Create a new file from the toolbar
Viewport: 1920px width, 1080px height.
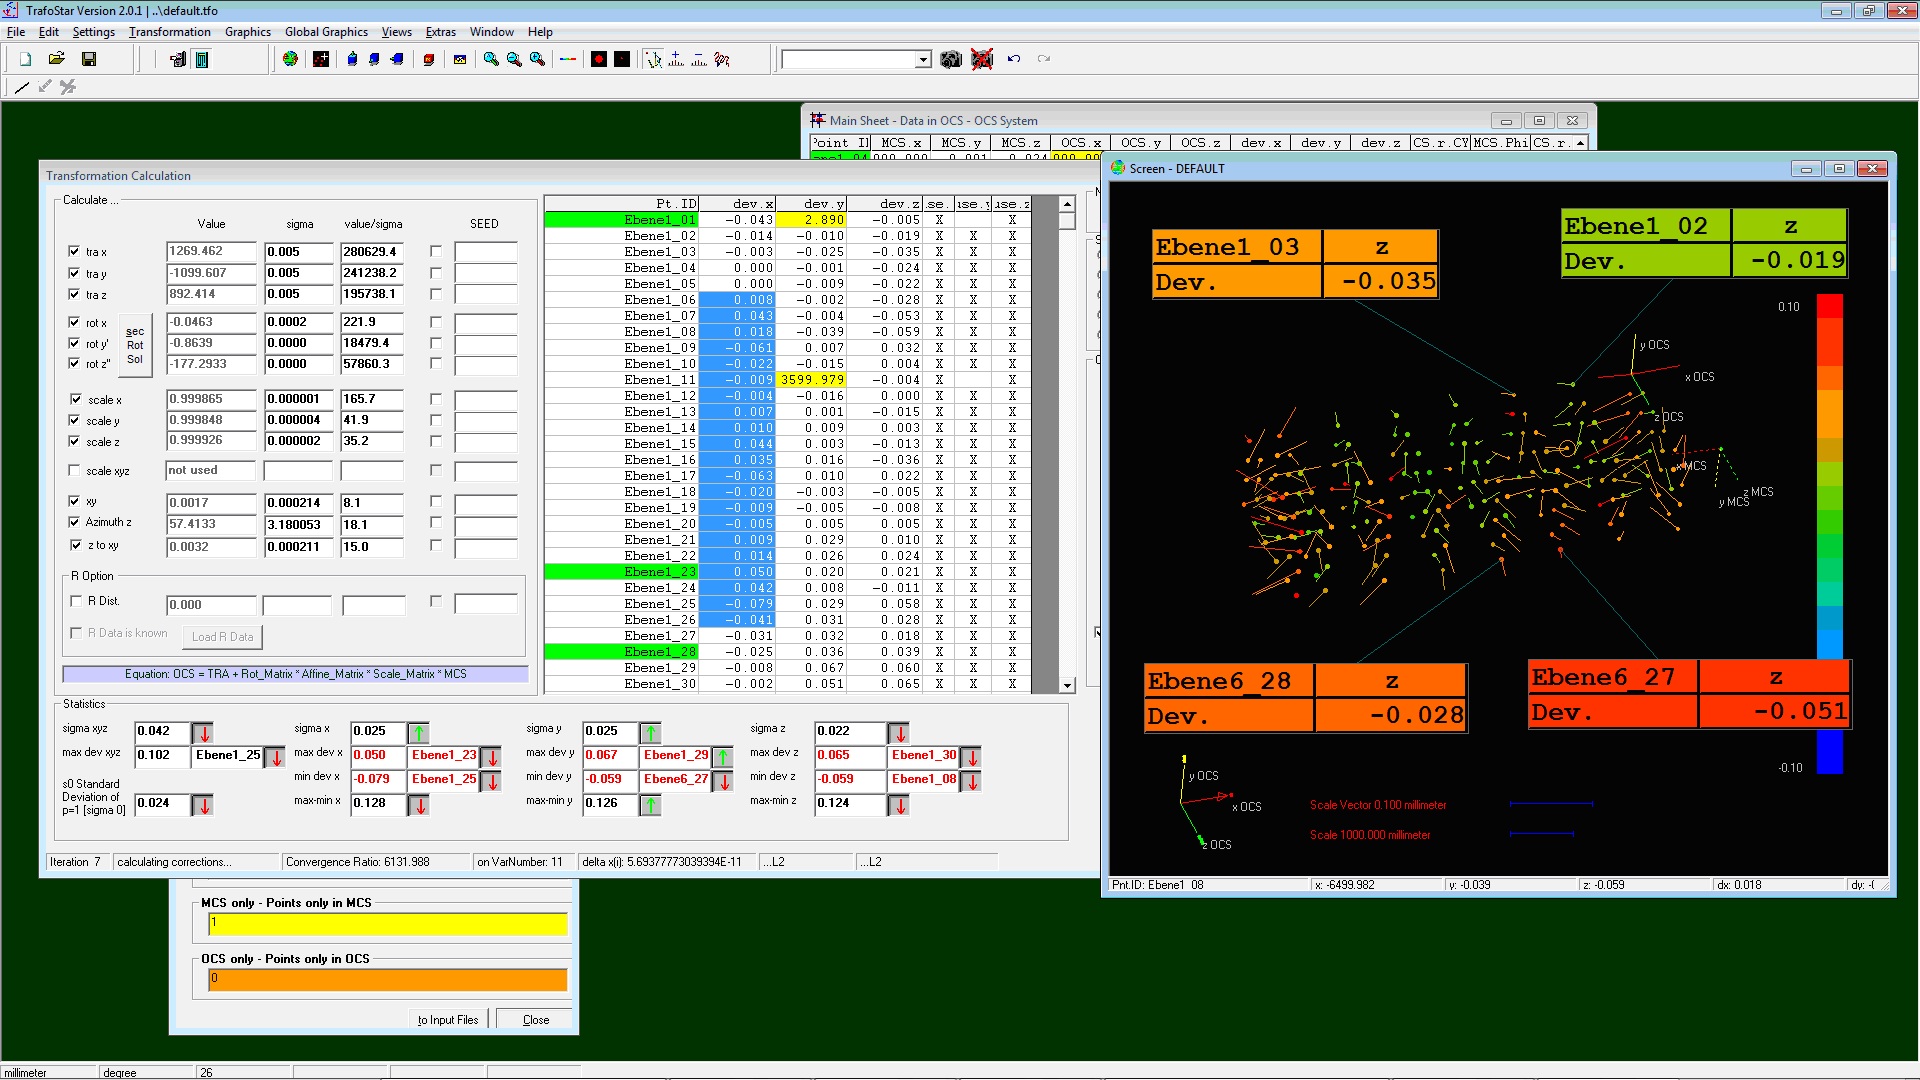tap(26, 60)
